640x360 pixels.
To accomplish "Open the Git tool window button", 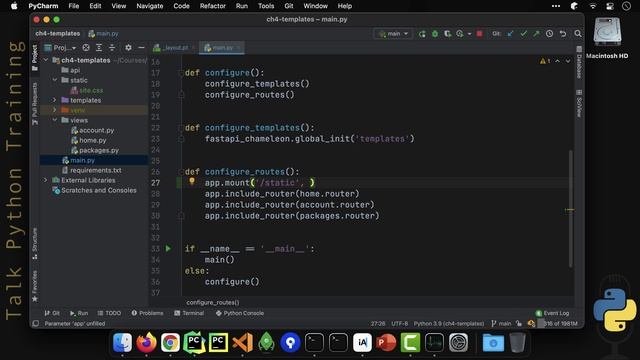I will 52,313.
